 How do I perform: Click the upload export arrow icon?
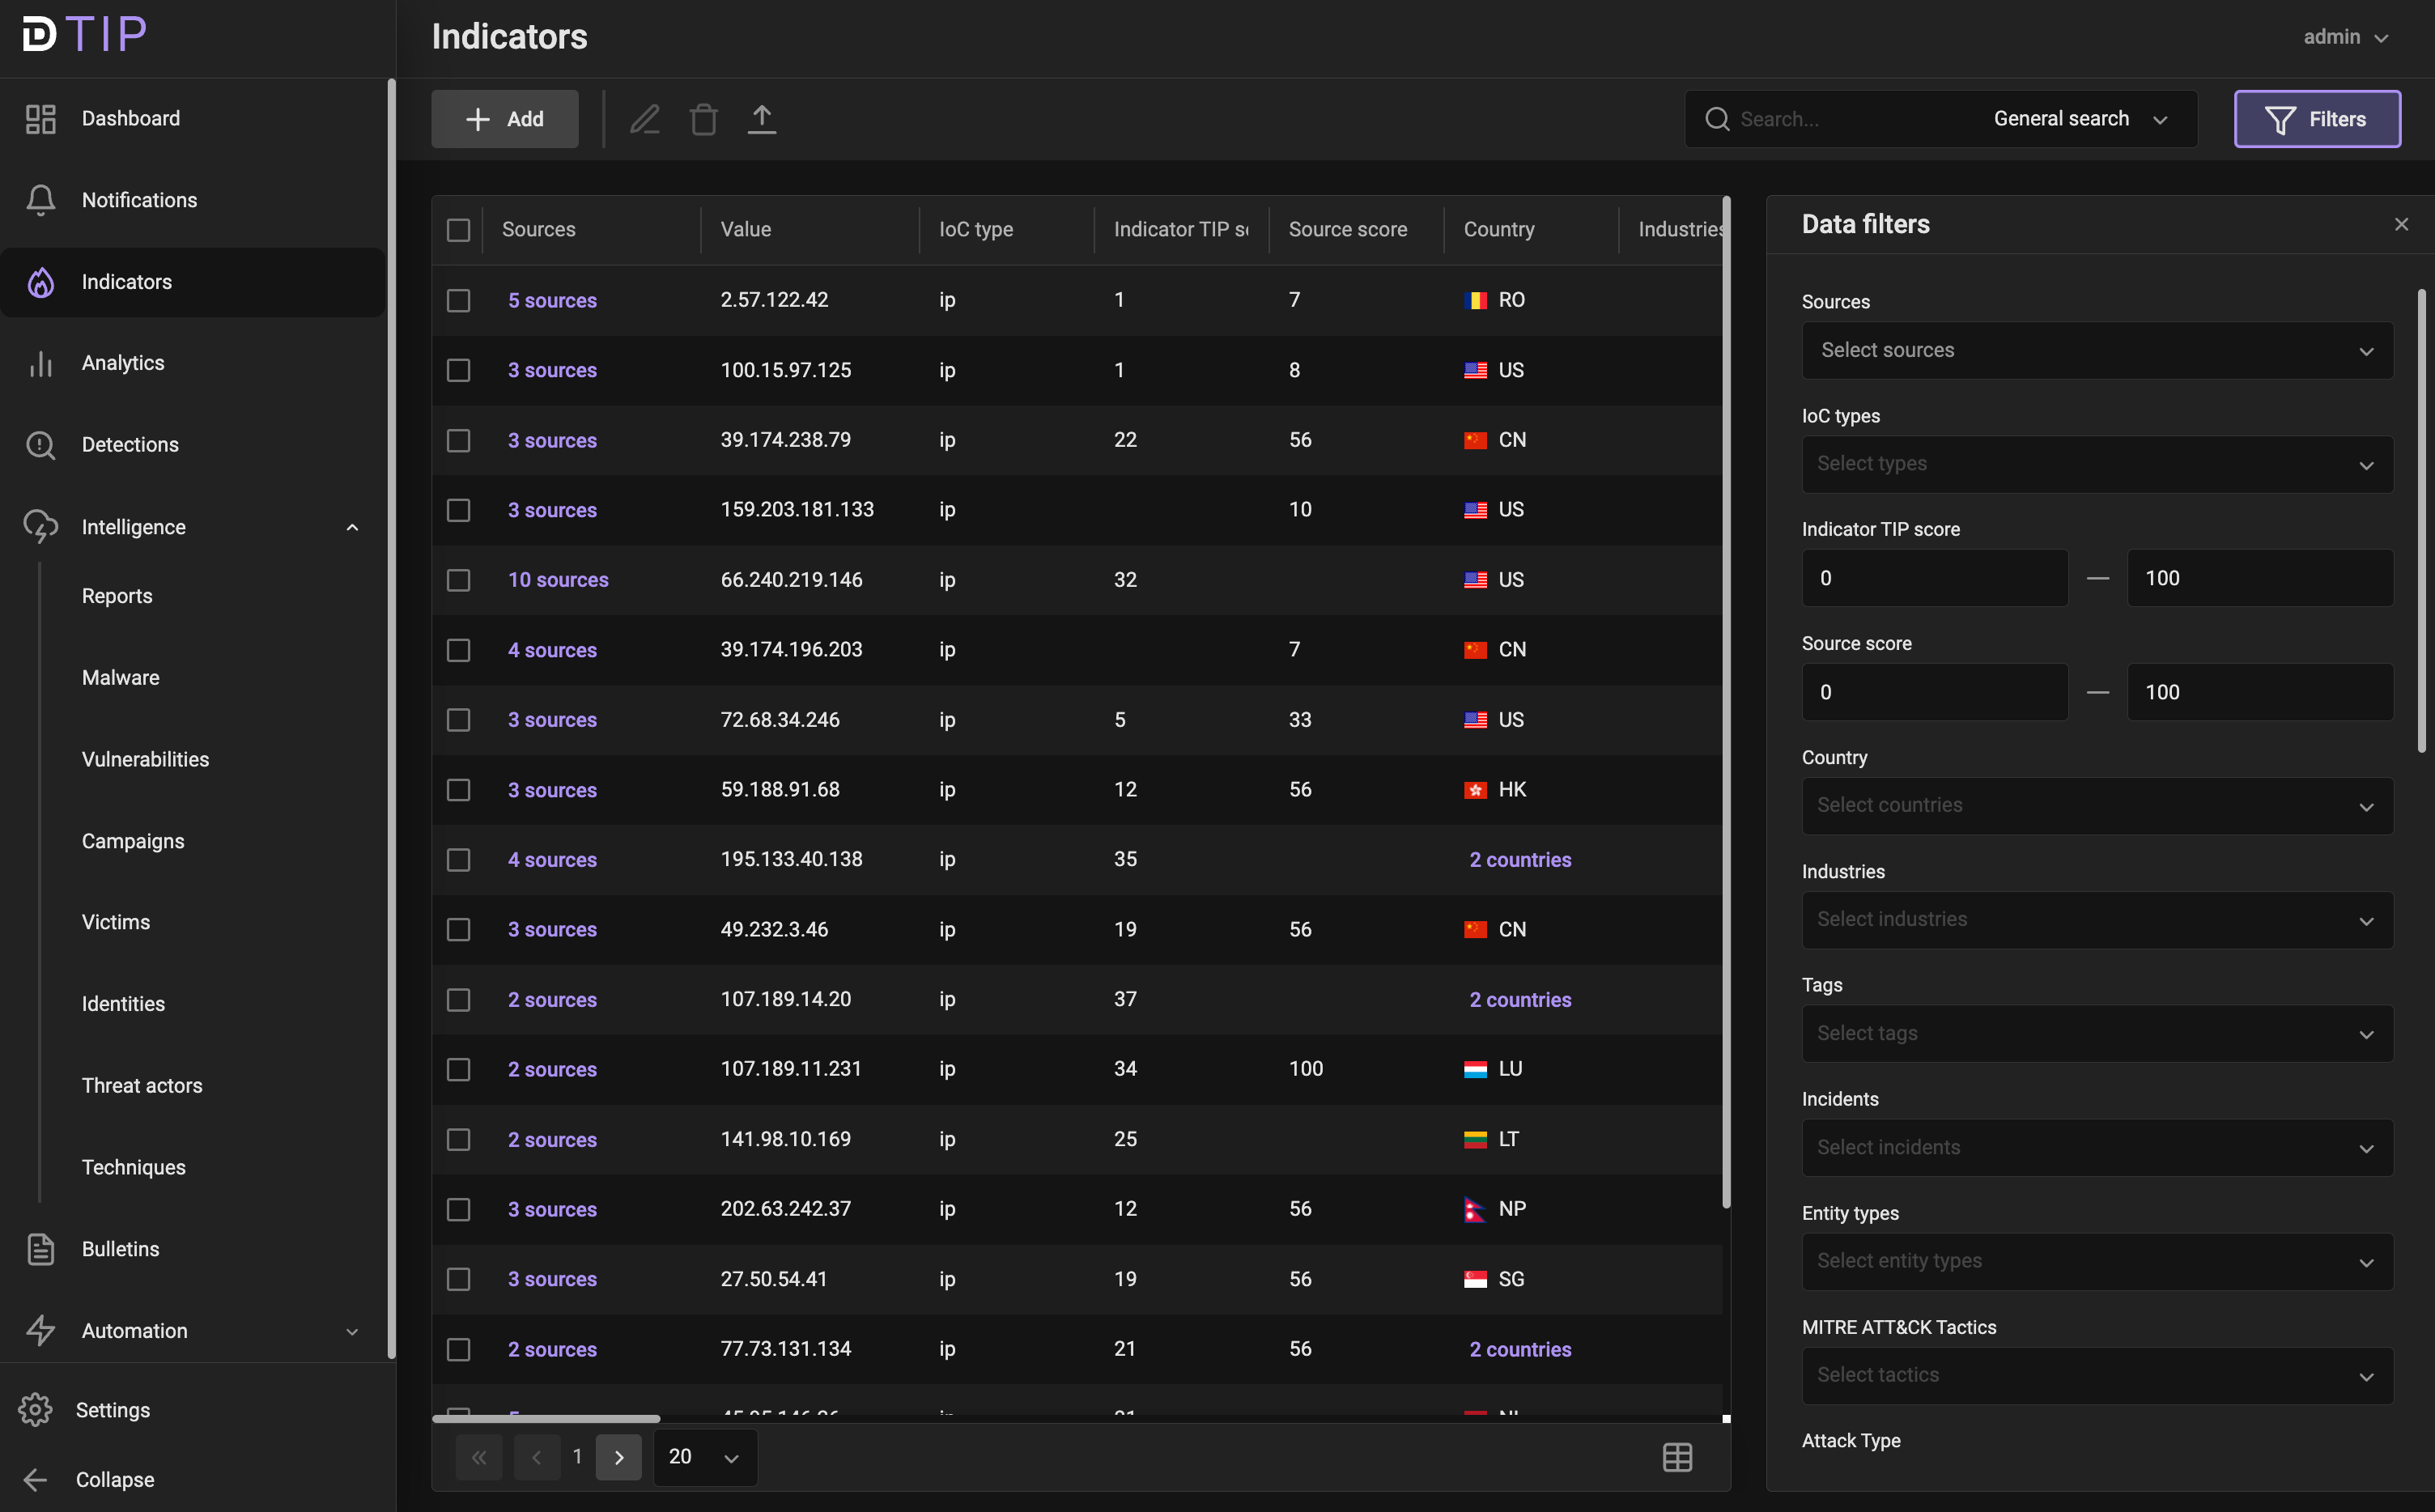click(762, 119)
